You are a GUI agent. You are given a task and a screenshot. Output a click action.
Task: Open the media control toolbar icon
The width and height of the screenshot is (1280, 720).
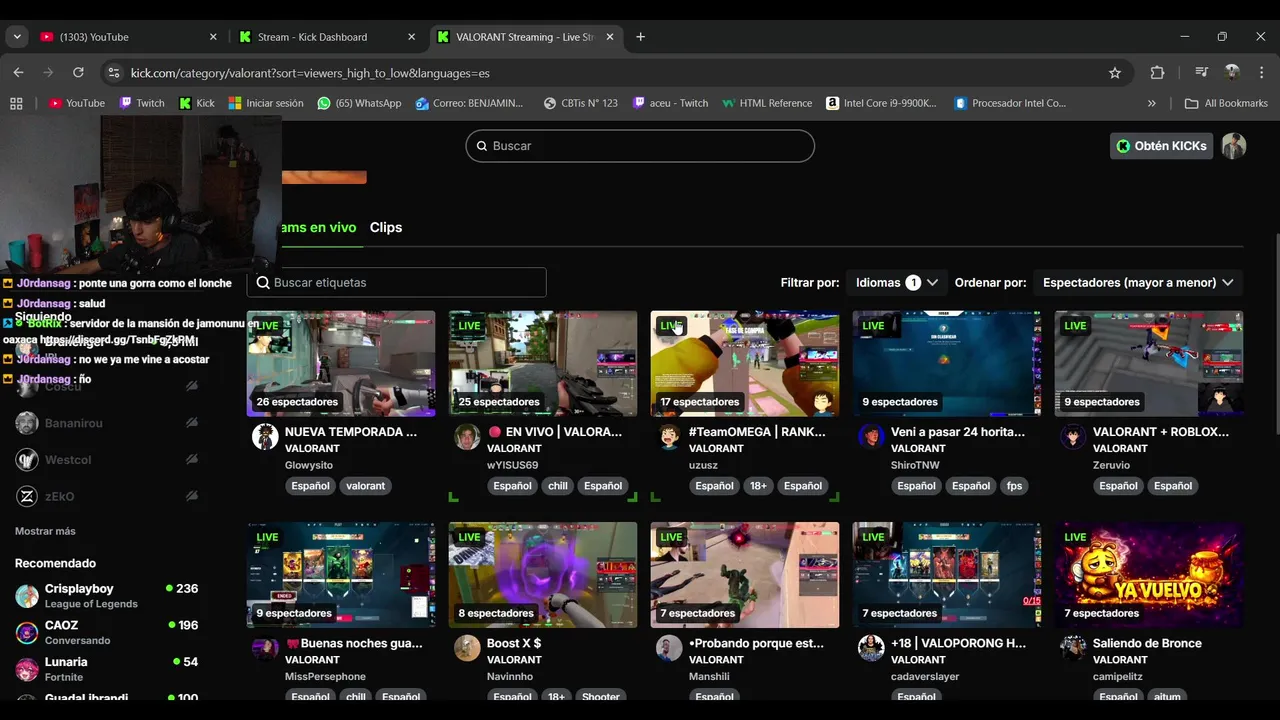1201,72
